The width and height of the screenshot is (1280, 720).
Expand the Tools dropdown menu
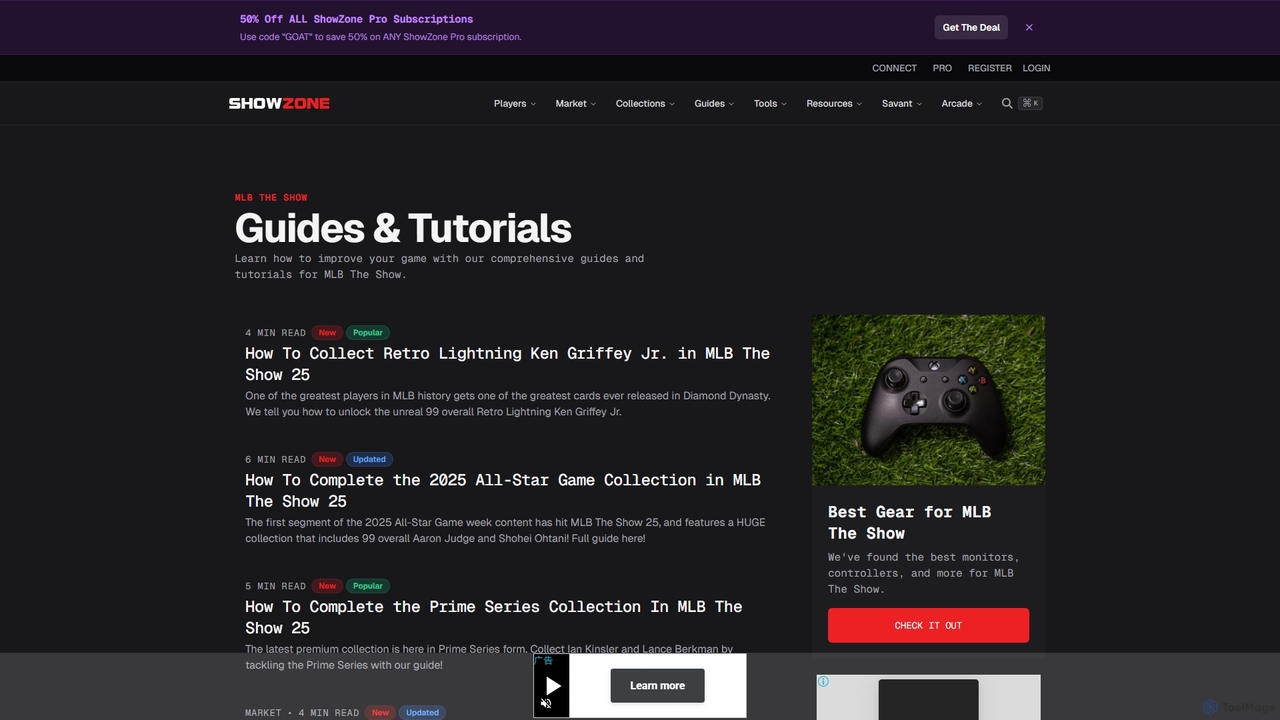(770, 103)
